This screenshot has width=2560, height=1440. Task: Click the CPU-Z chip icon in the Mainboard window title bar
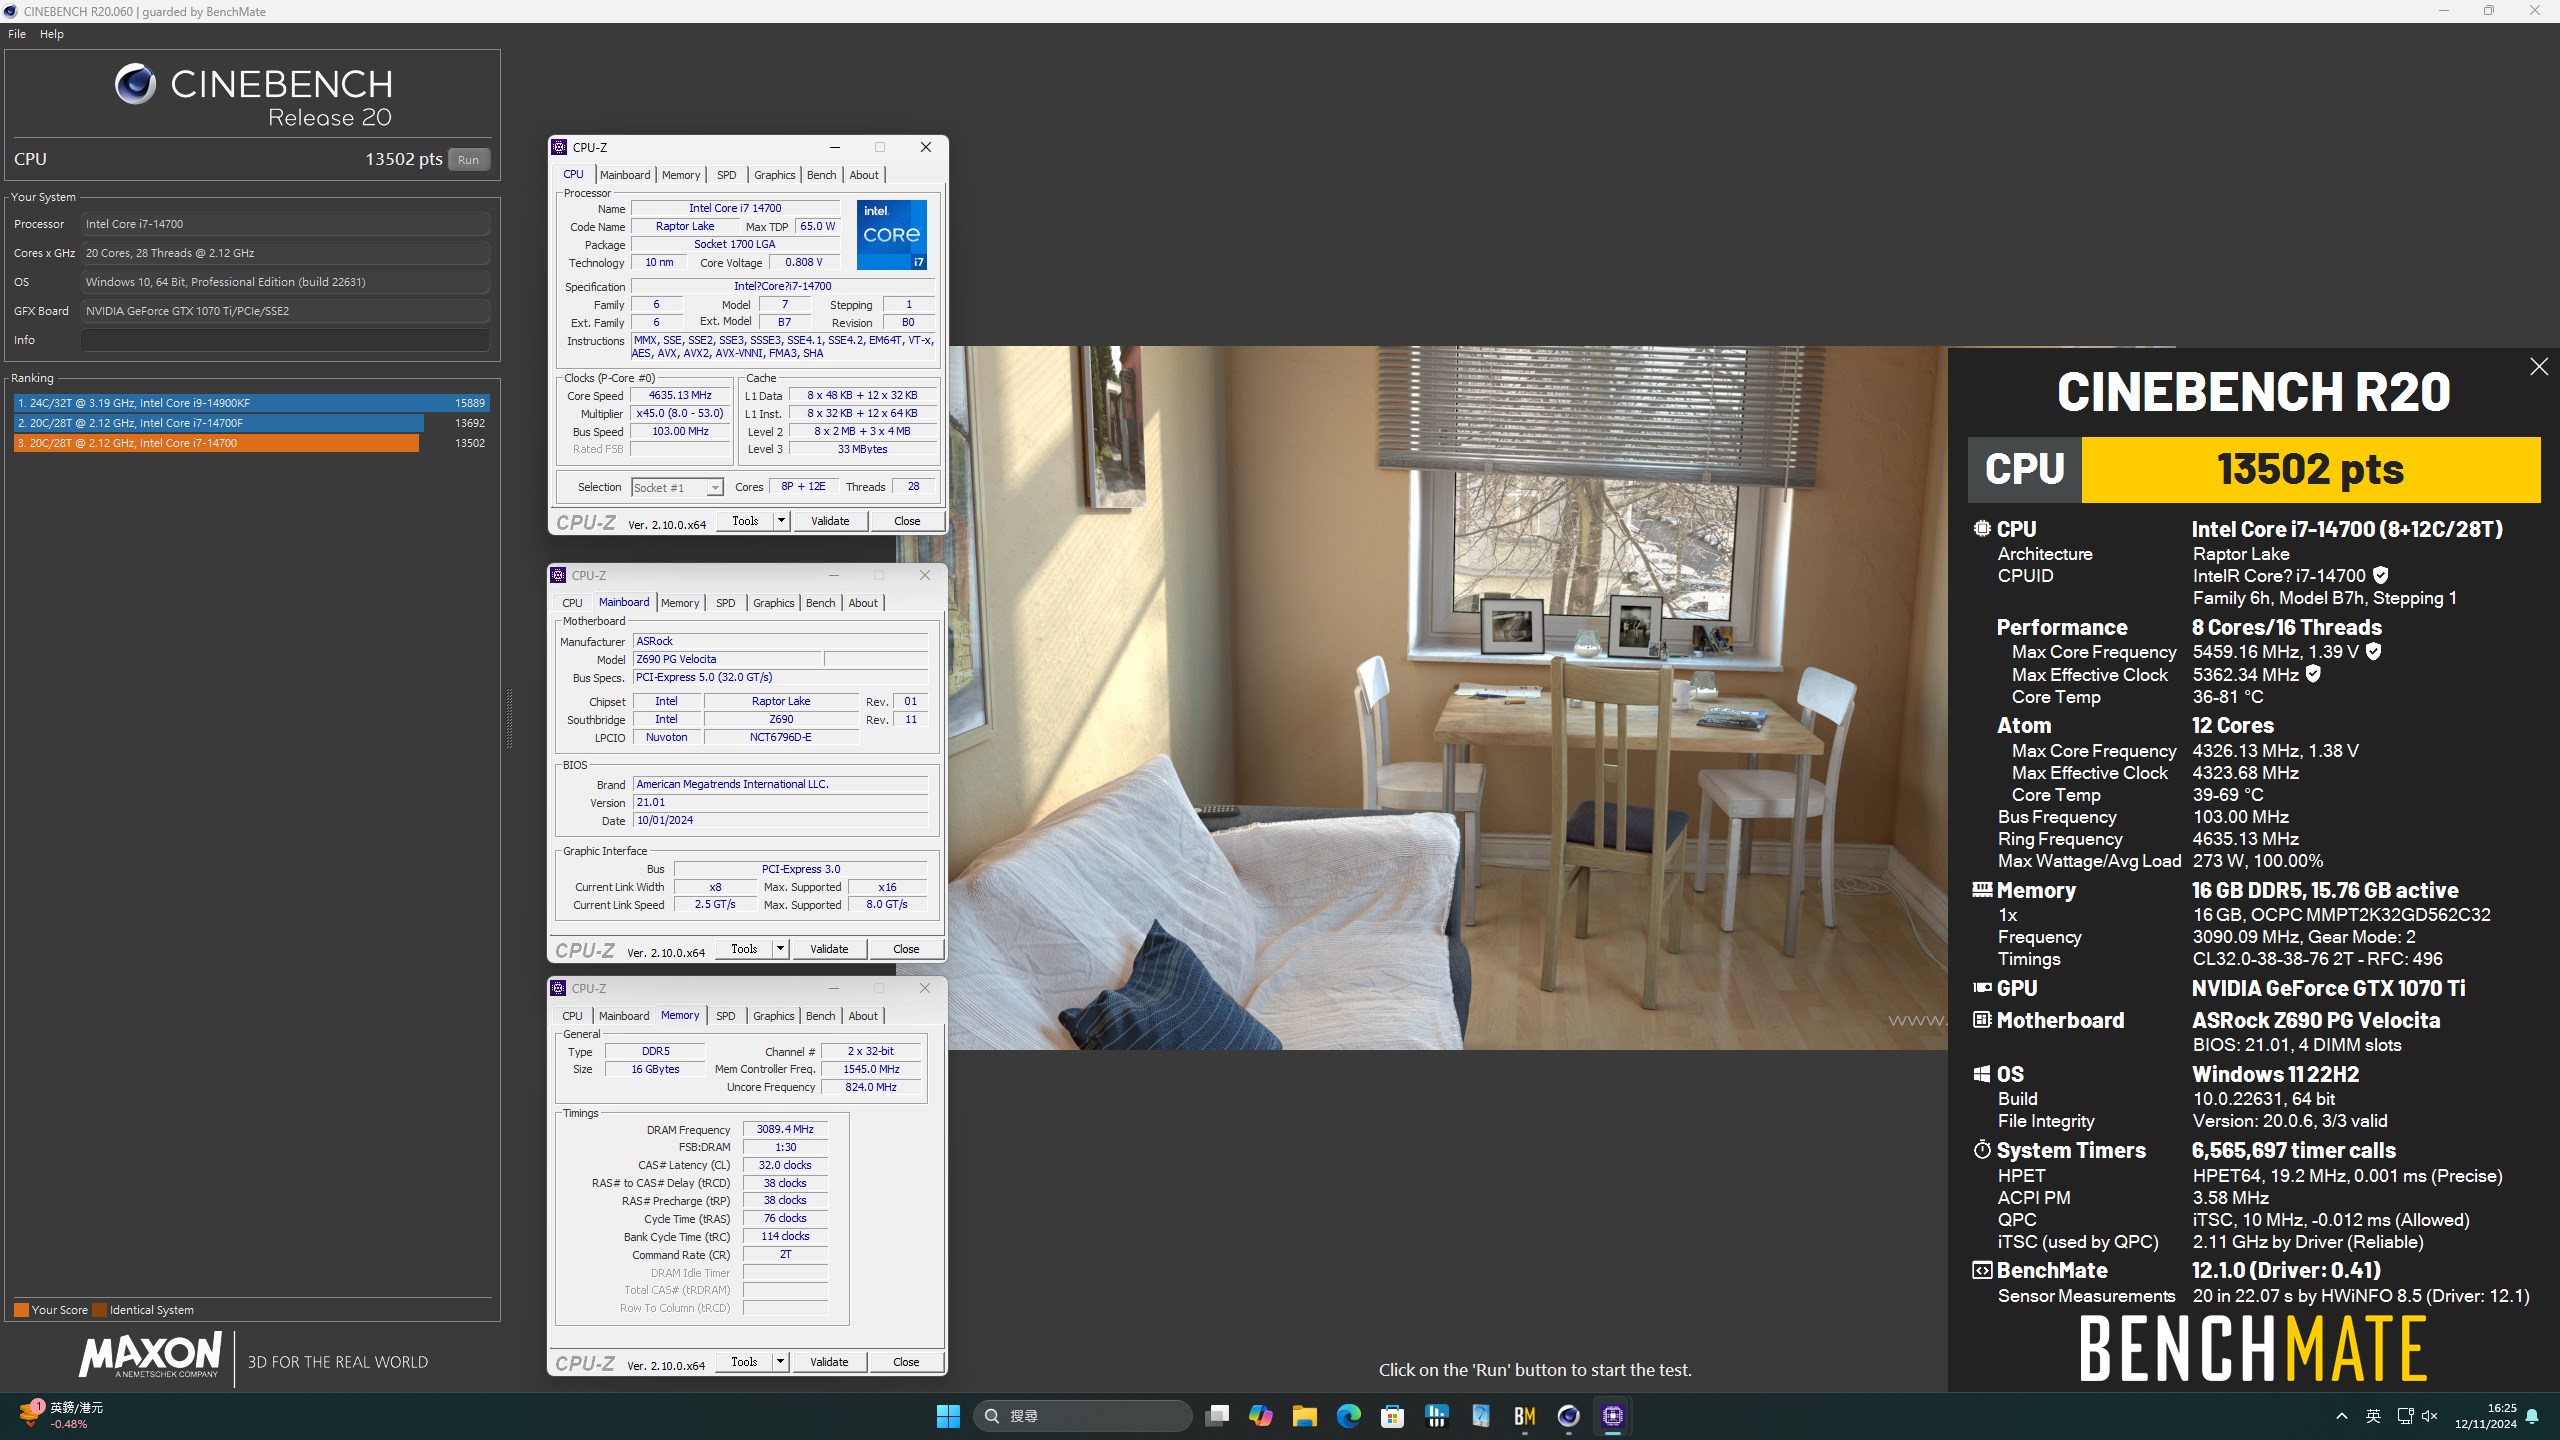click(558, 575)
